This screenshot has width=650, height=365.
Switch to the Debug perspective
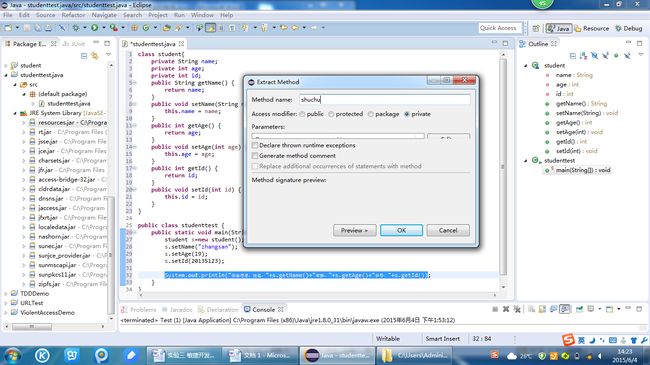[x=628, y=28]
